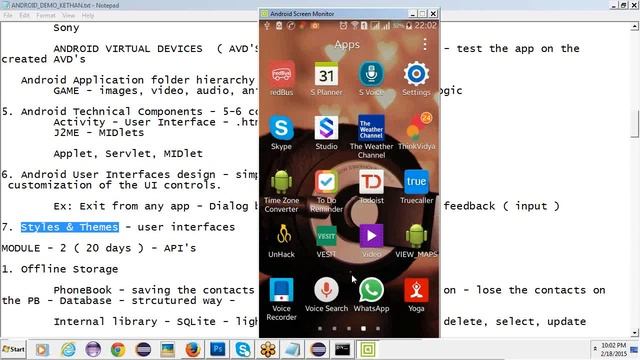Open the To Do Reminder app

coord(326,182)
